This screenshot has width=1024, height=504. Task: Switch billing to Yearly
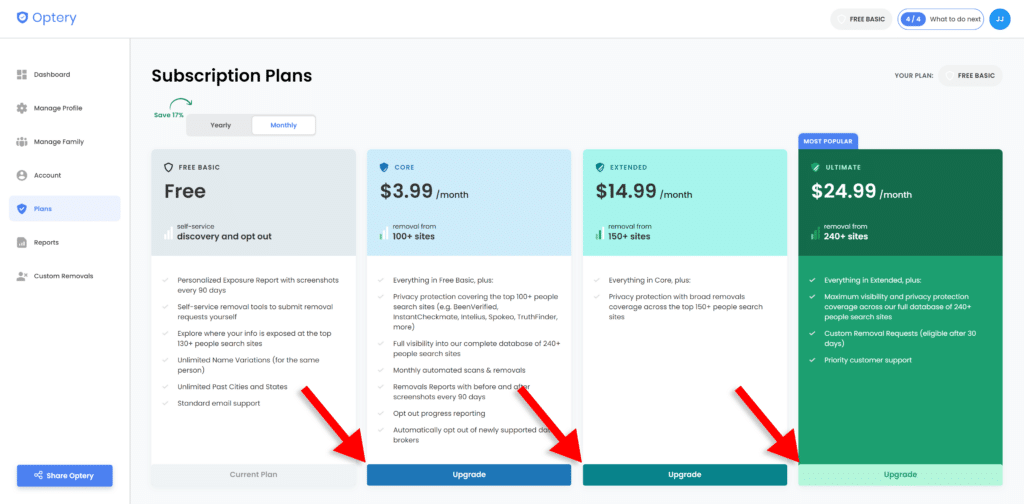[x=220, y=125]
